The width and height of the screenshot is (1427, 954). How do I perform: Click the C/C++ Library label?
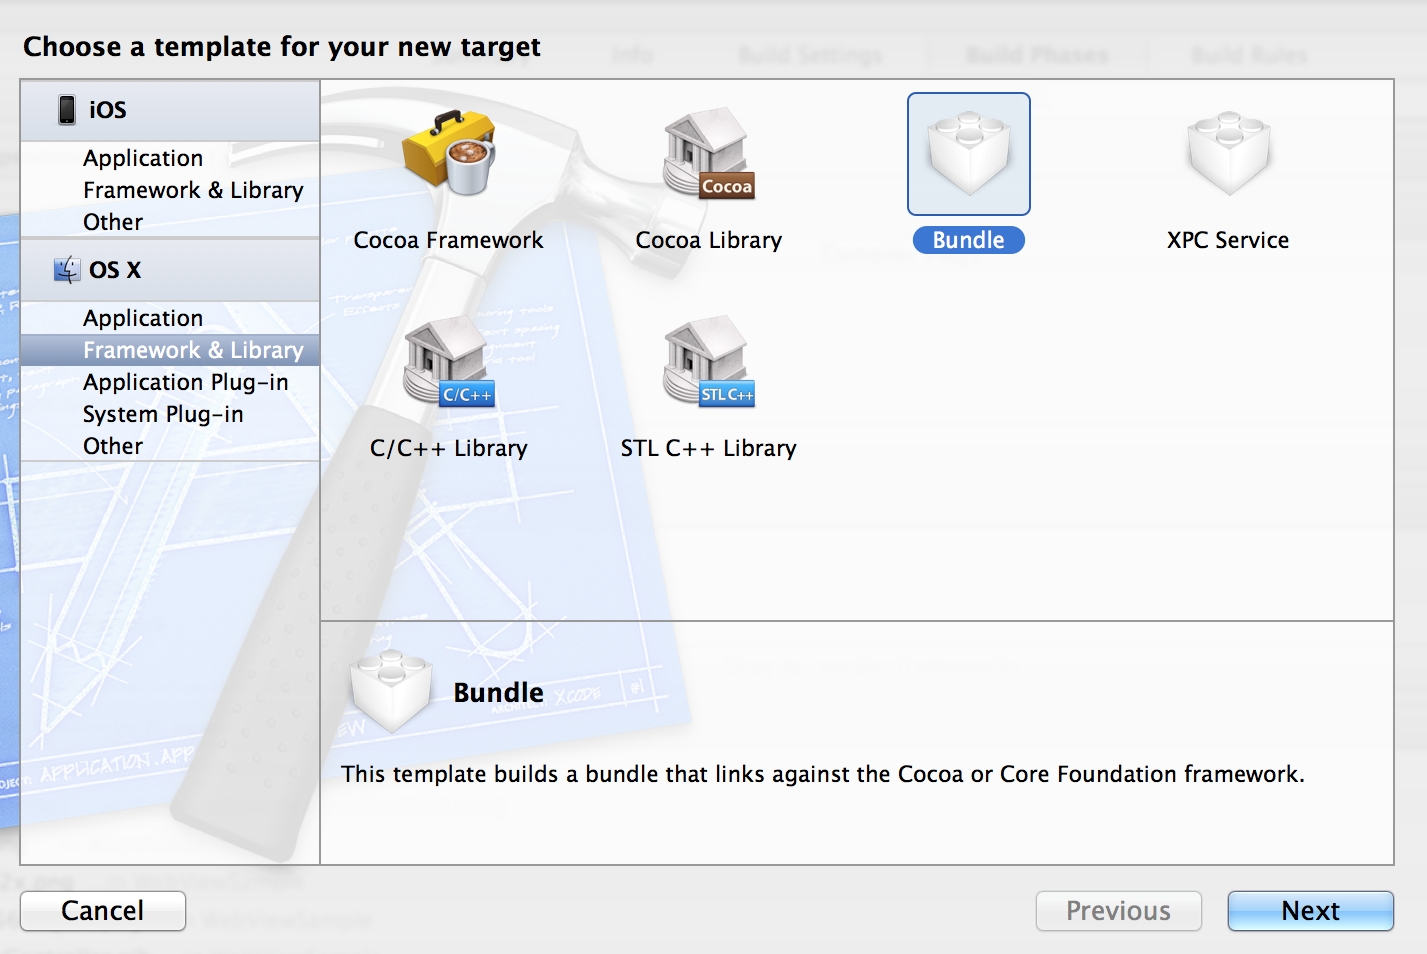(x=448, y=448)
